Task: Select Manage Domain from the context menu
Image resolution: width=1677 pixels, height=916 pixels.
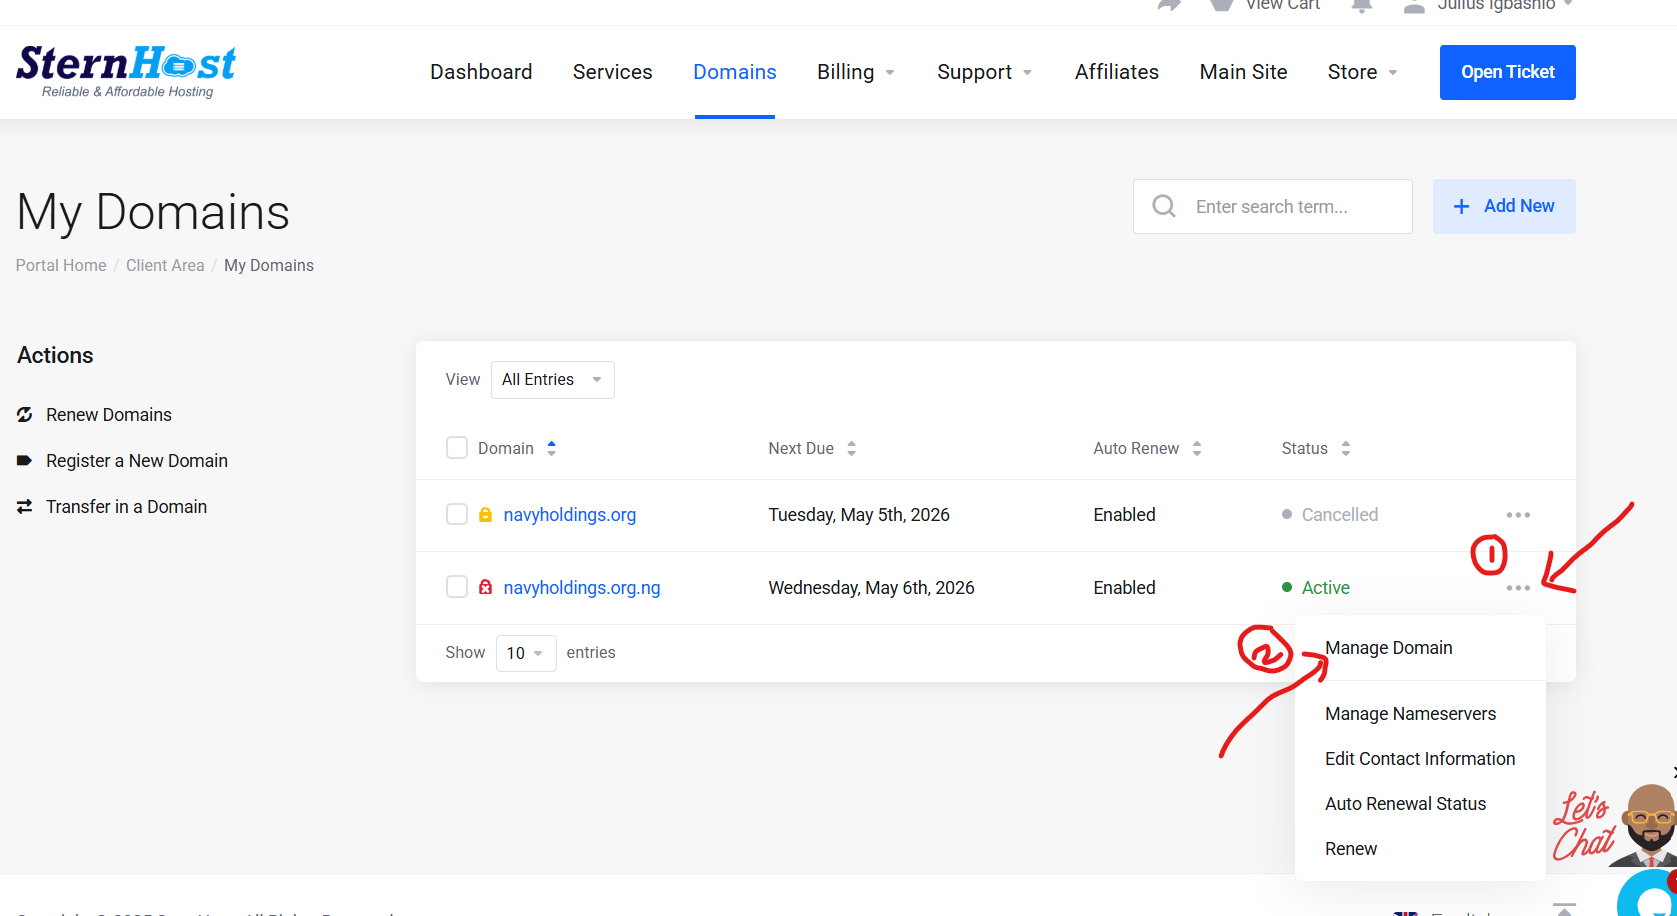Action: pos(1388,648)
